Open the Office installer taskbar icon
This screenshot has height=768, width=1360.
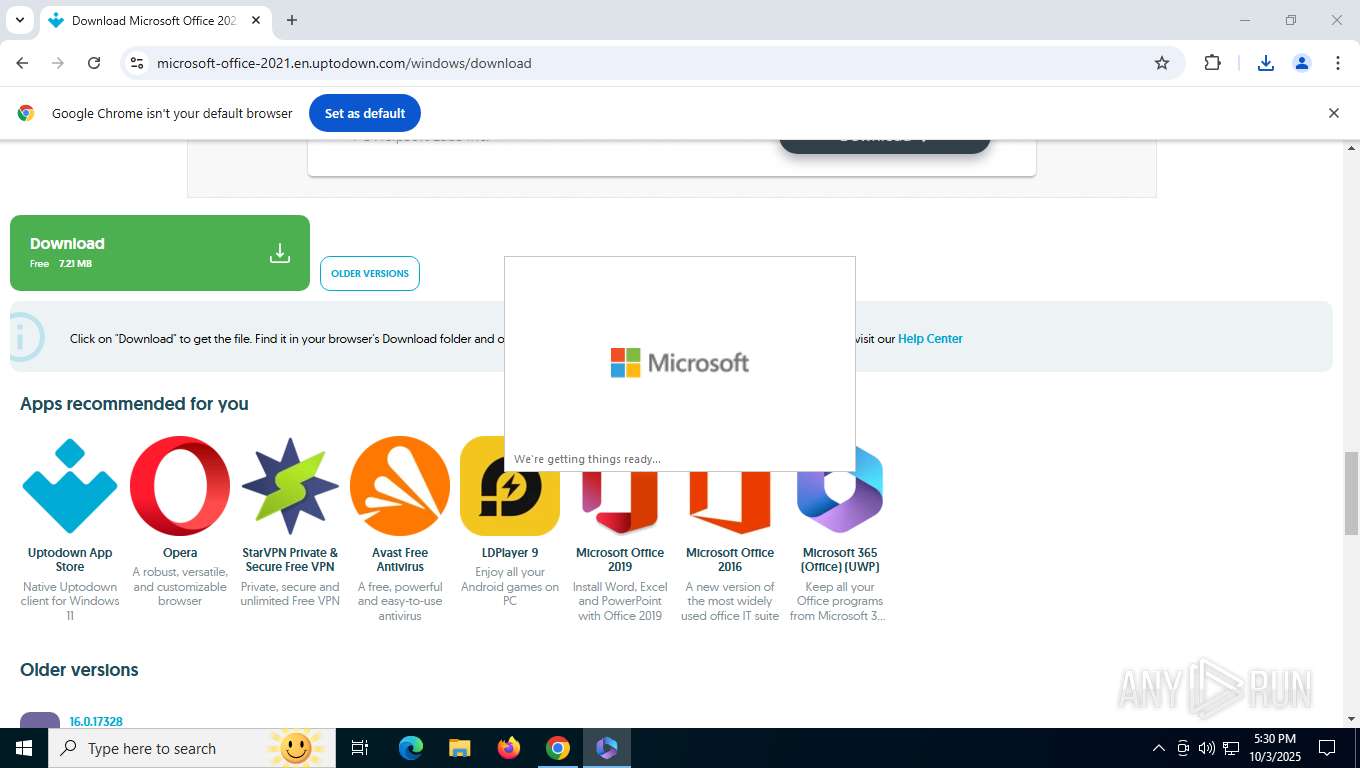coord(607,748)
